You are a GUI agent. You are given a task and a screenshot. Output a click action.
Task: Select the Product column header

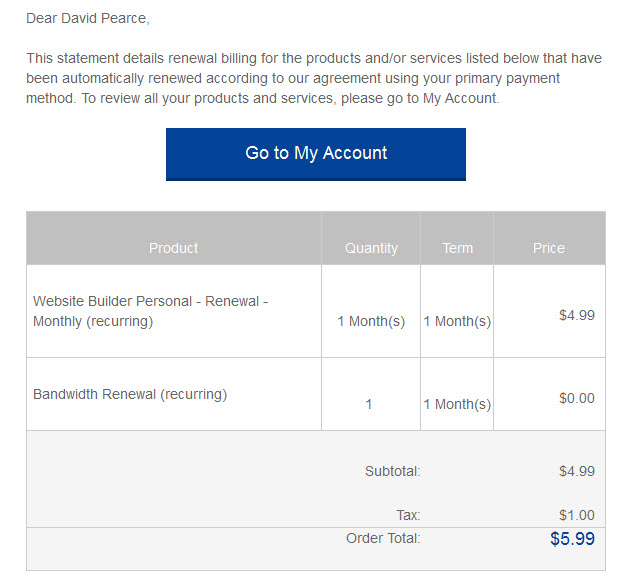click(x=174, y=248)
